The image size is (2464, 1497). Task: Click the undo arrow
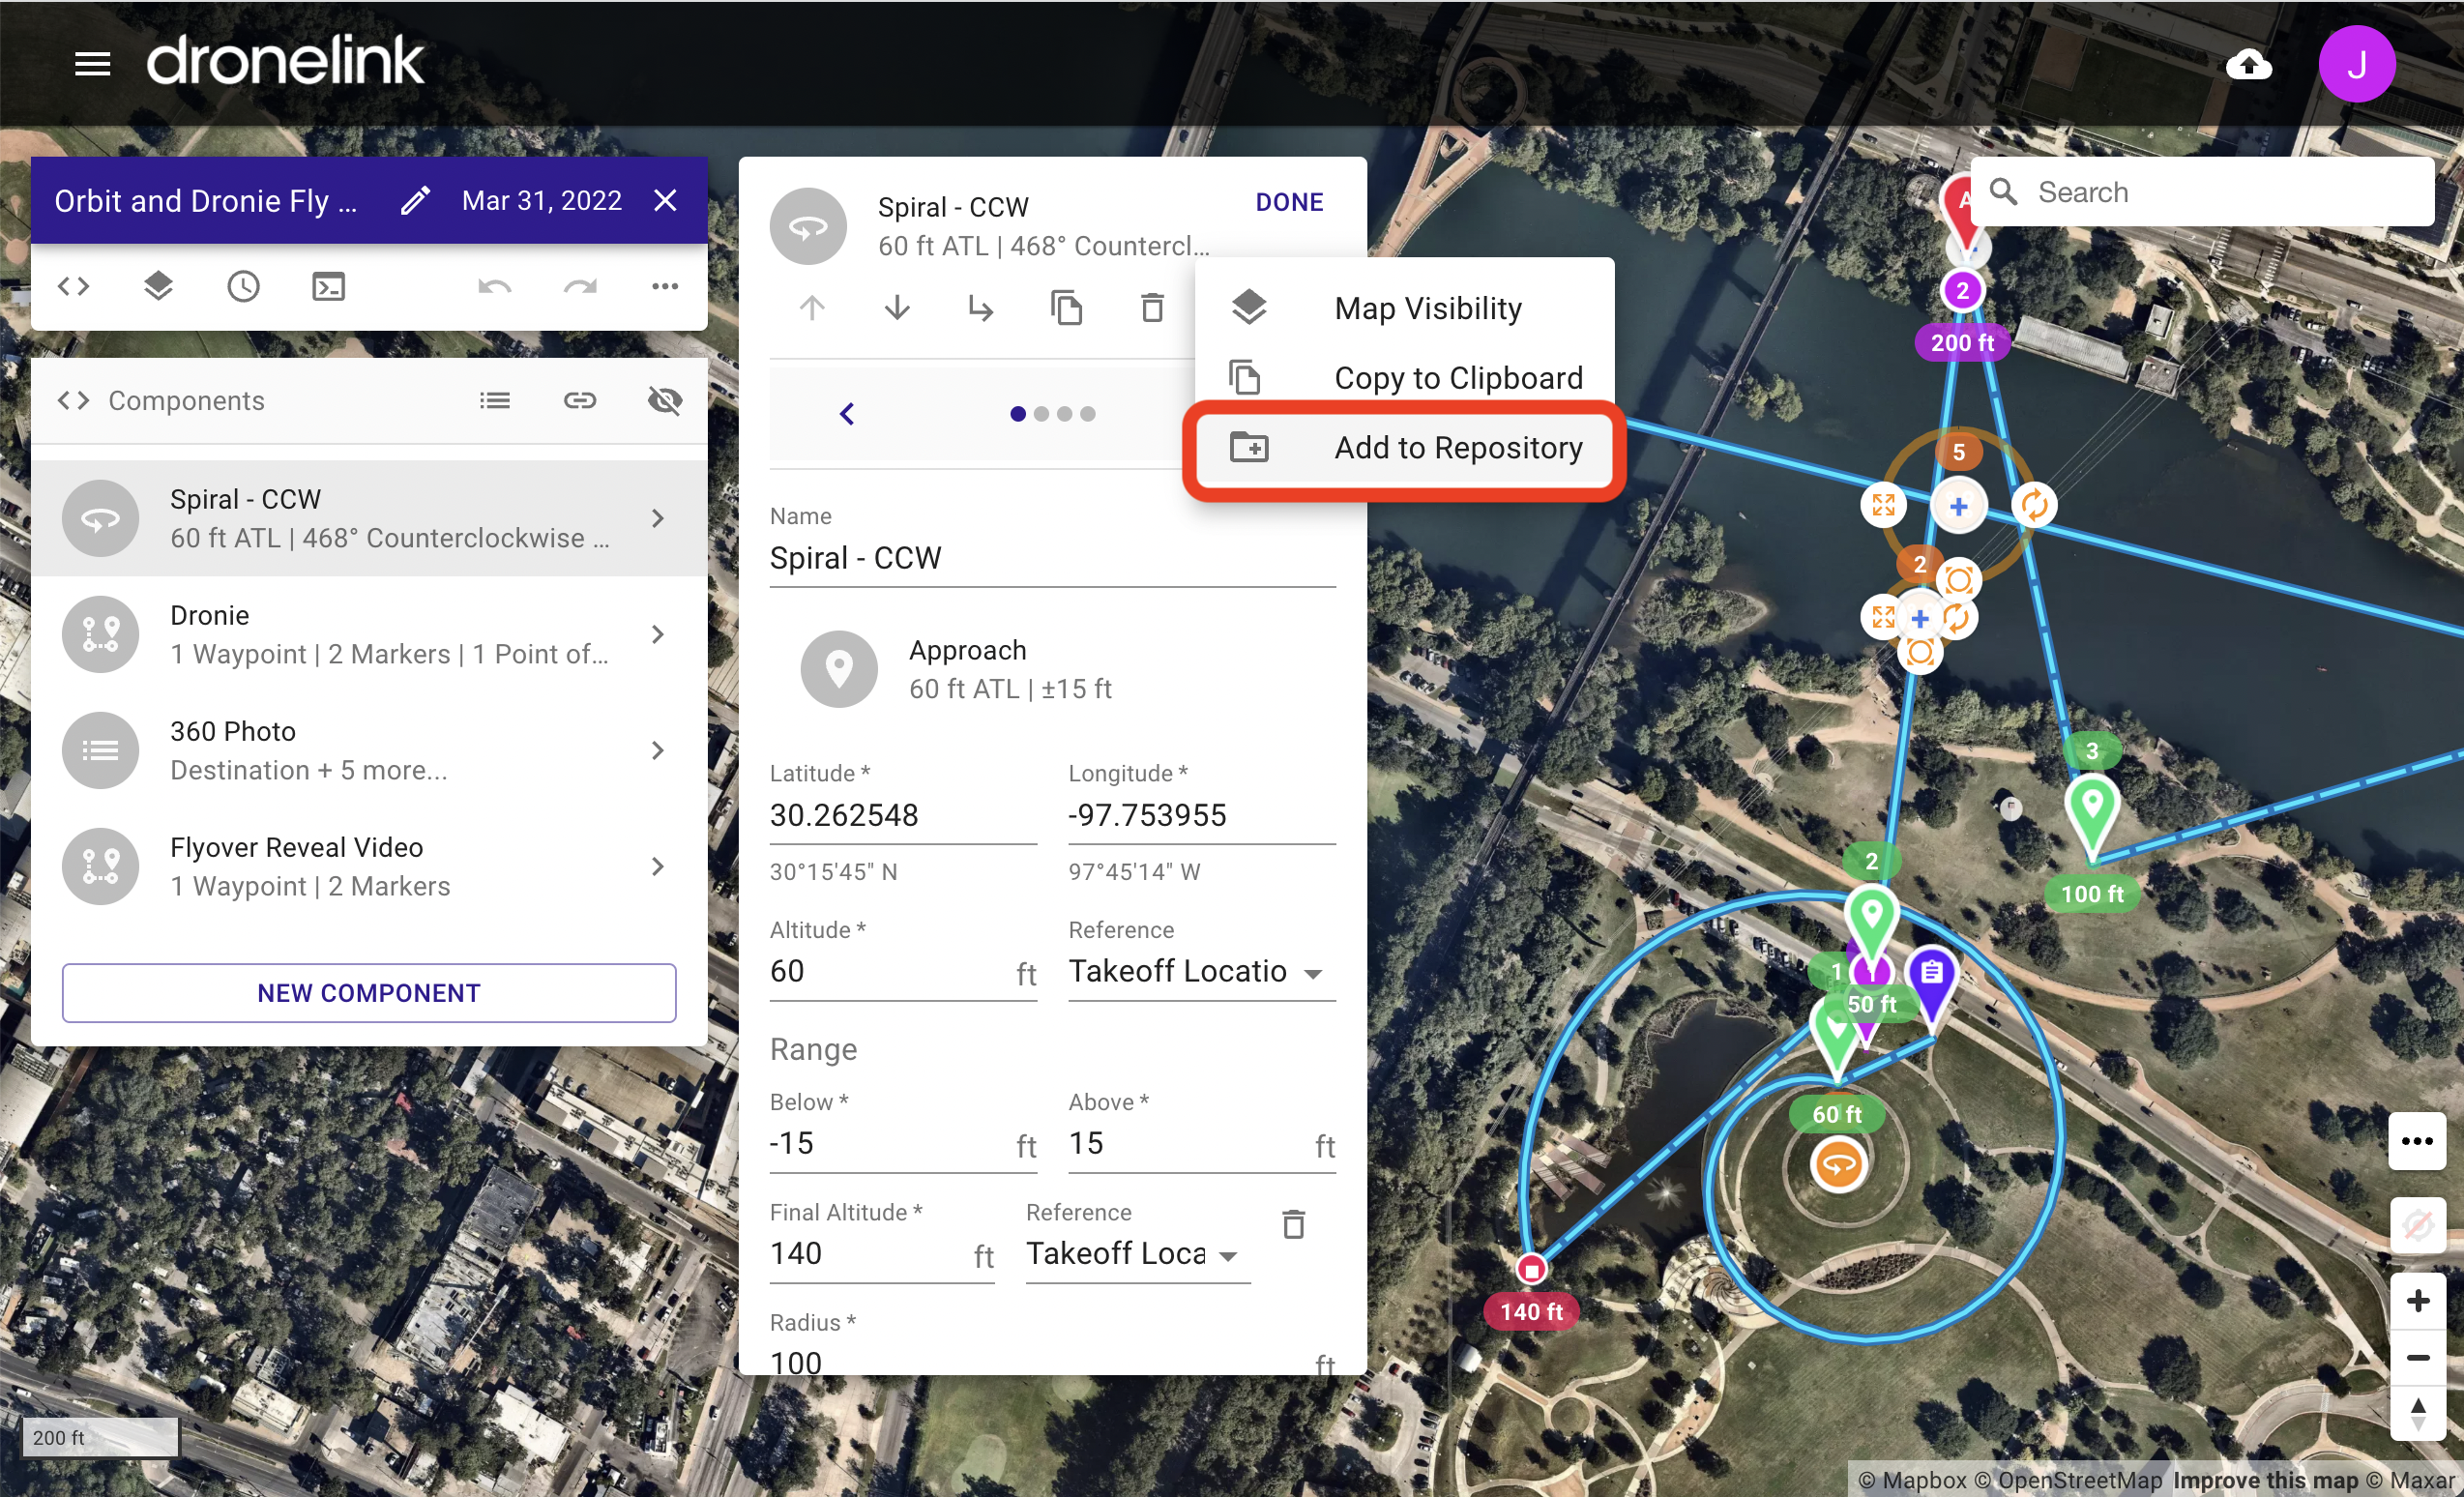[494, 287]
